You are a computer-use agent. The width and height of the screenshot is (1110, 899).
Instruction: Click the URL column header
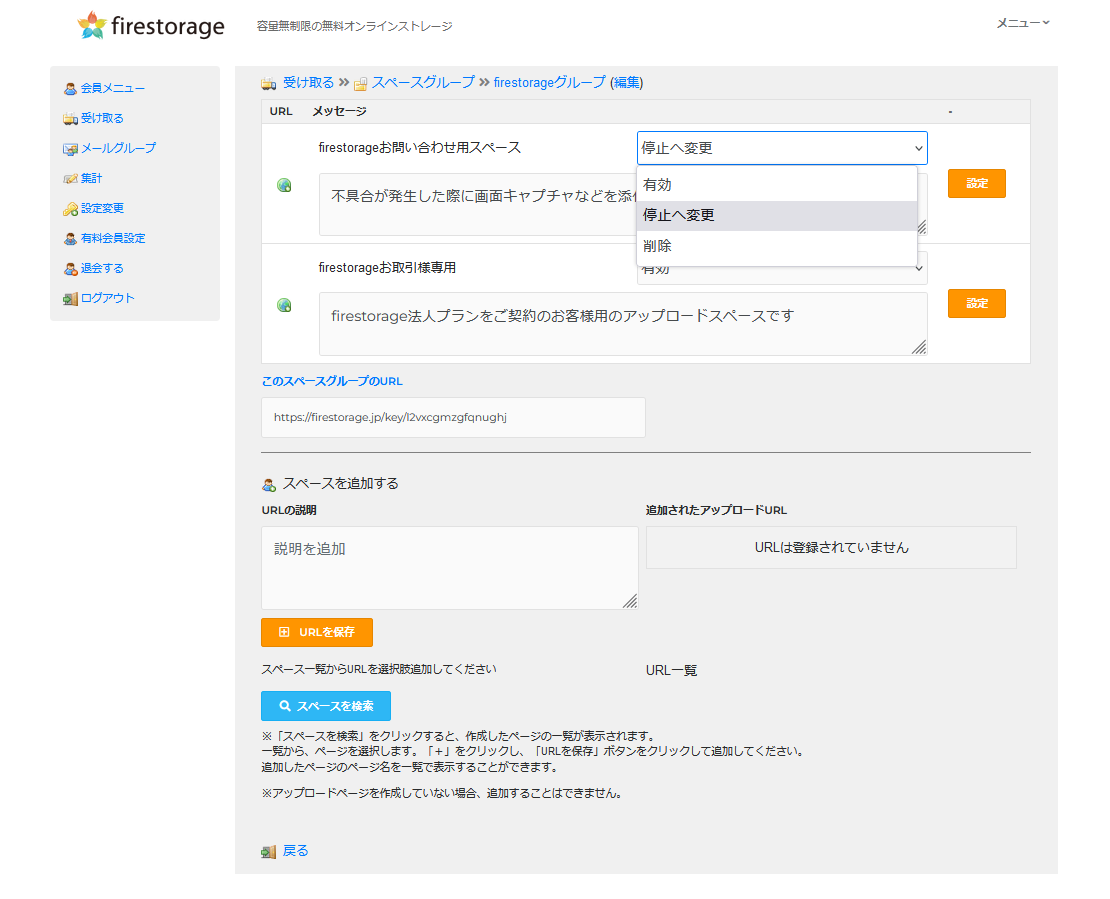coord(281,111)
